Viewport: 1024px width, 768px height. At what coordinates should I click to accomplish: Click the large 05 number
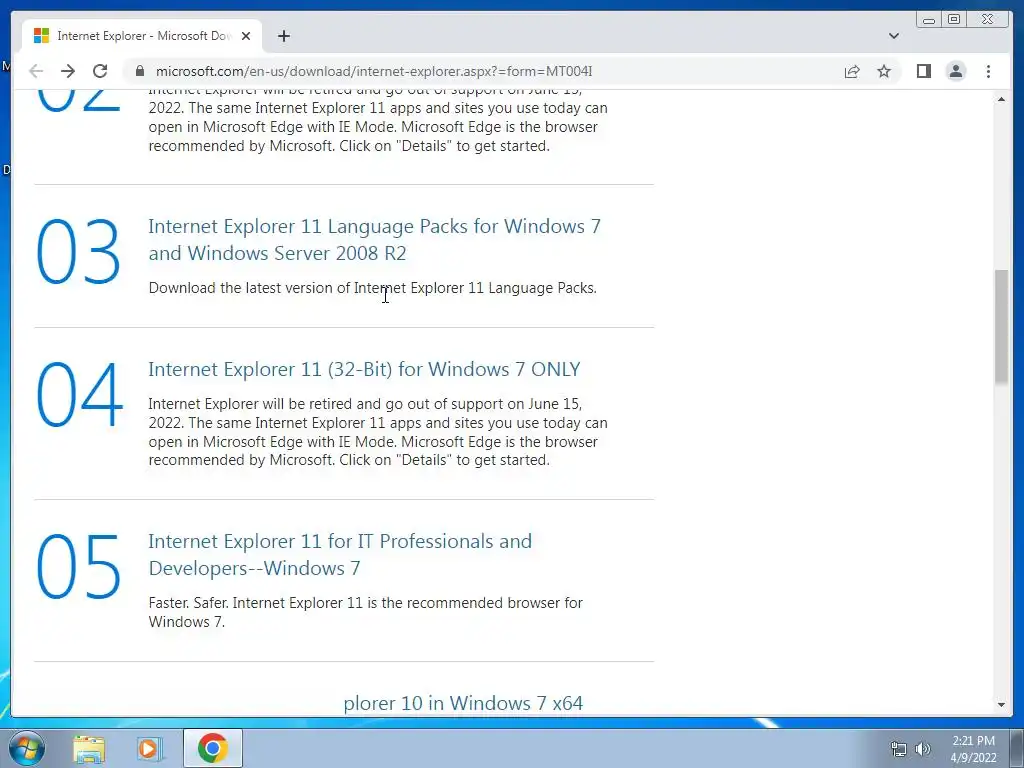click(x=78, y=566)
